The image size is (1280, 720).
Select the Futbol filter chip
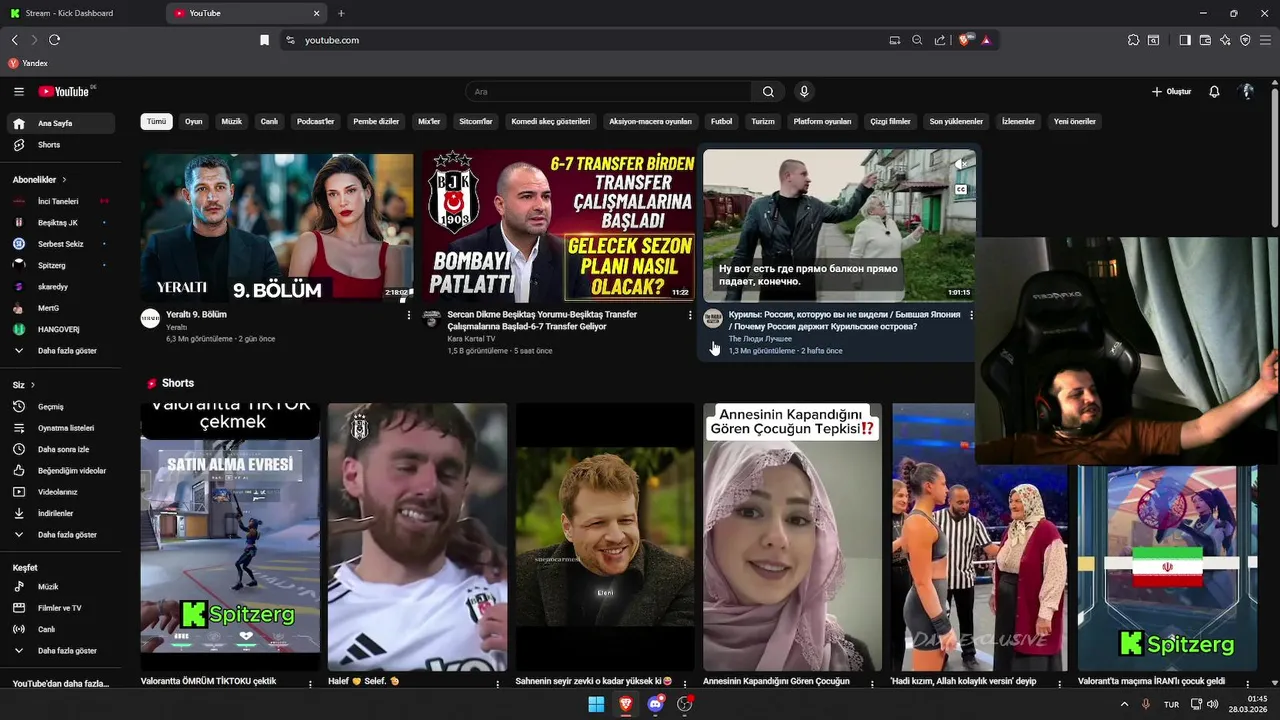721,121
